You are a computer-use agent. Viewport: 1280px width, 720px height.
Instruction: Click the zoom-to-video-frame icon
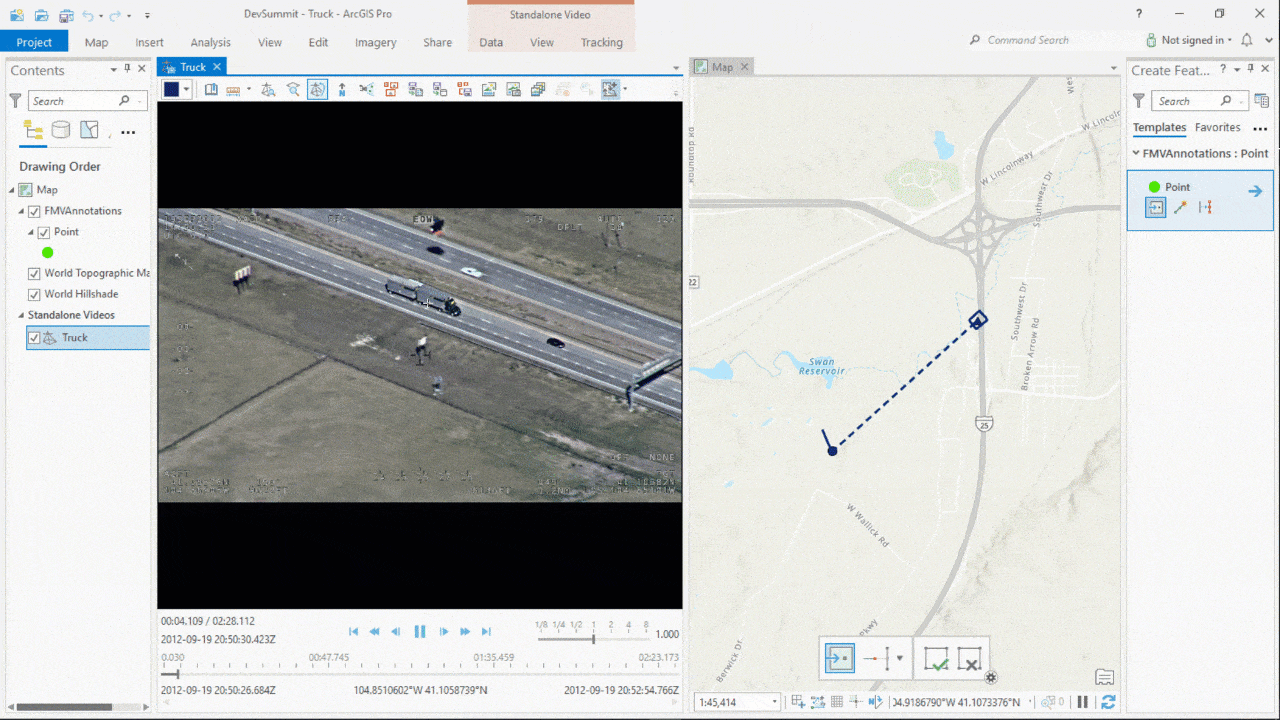tap(293, 89)
